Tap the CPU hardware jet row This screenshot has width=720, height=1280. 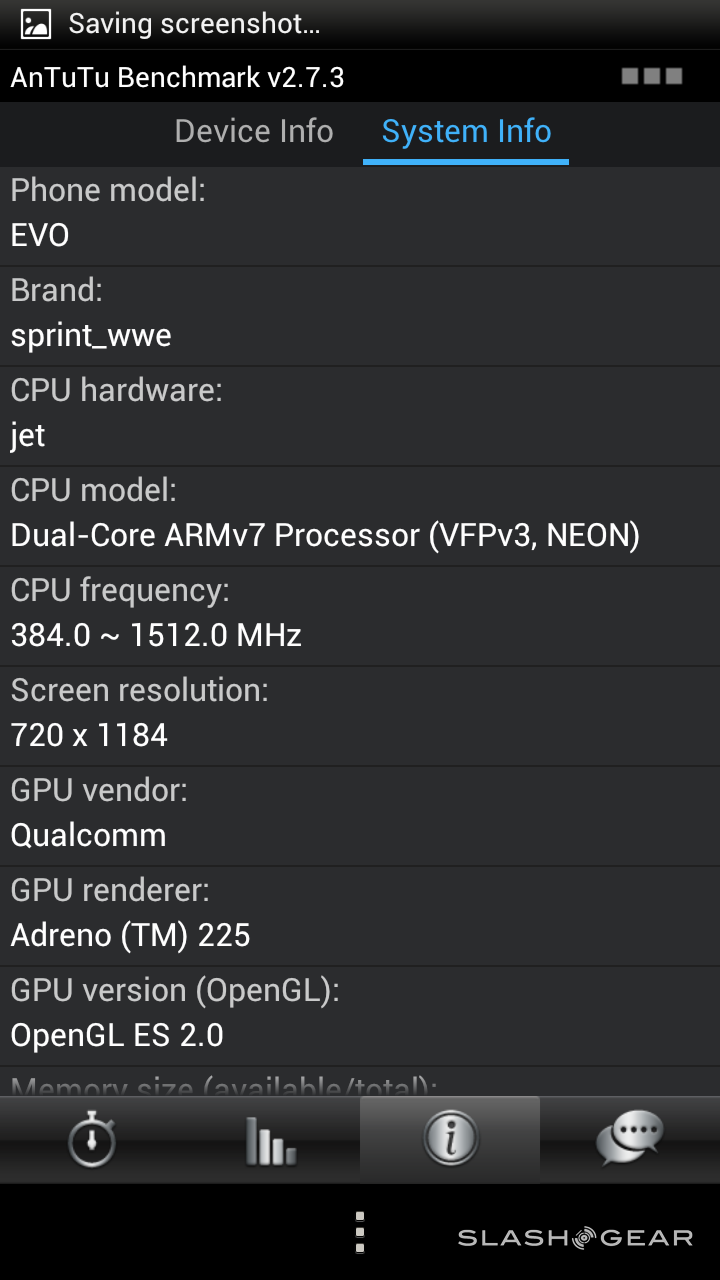[360, 415]
